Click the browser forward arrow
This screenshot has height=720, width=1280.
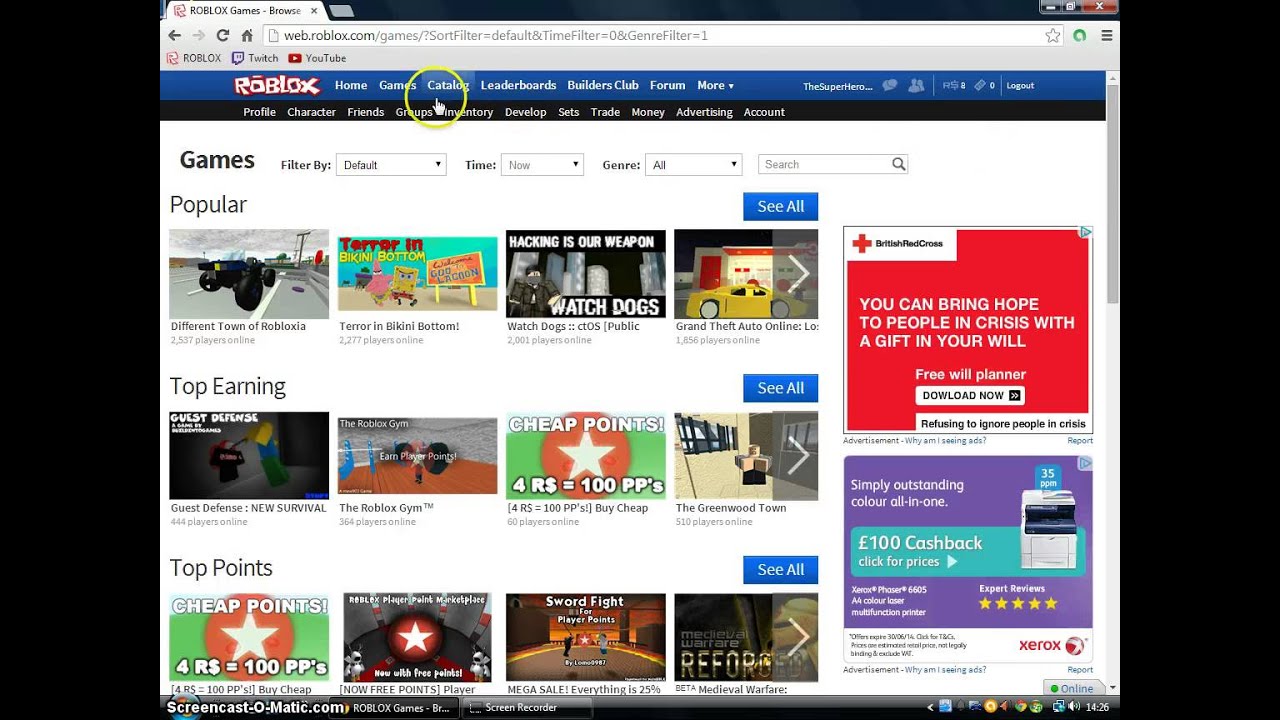pos(198,35)
